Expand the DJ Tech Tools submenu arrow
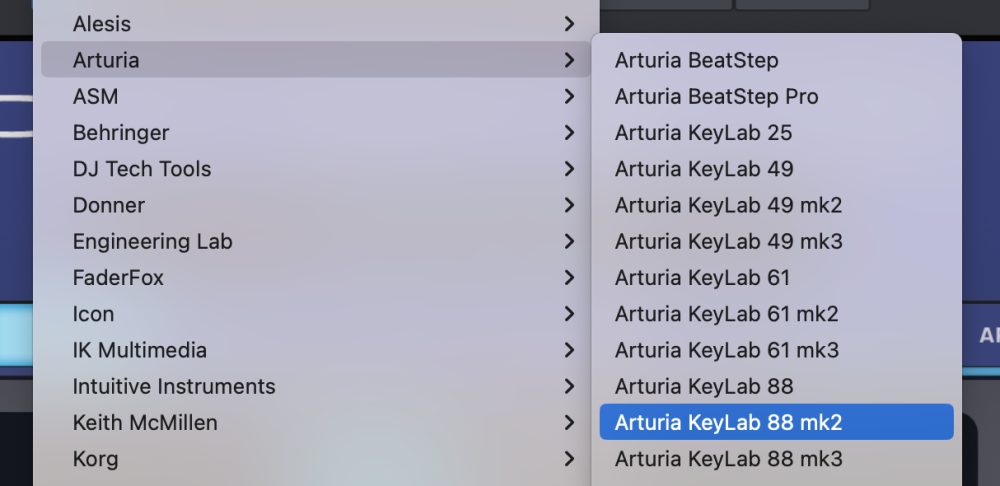Viewport: 1000px width, 486px height. (x=569, y=169)
